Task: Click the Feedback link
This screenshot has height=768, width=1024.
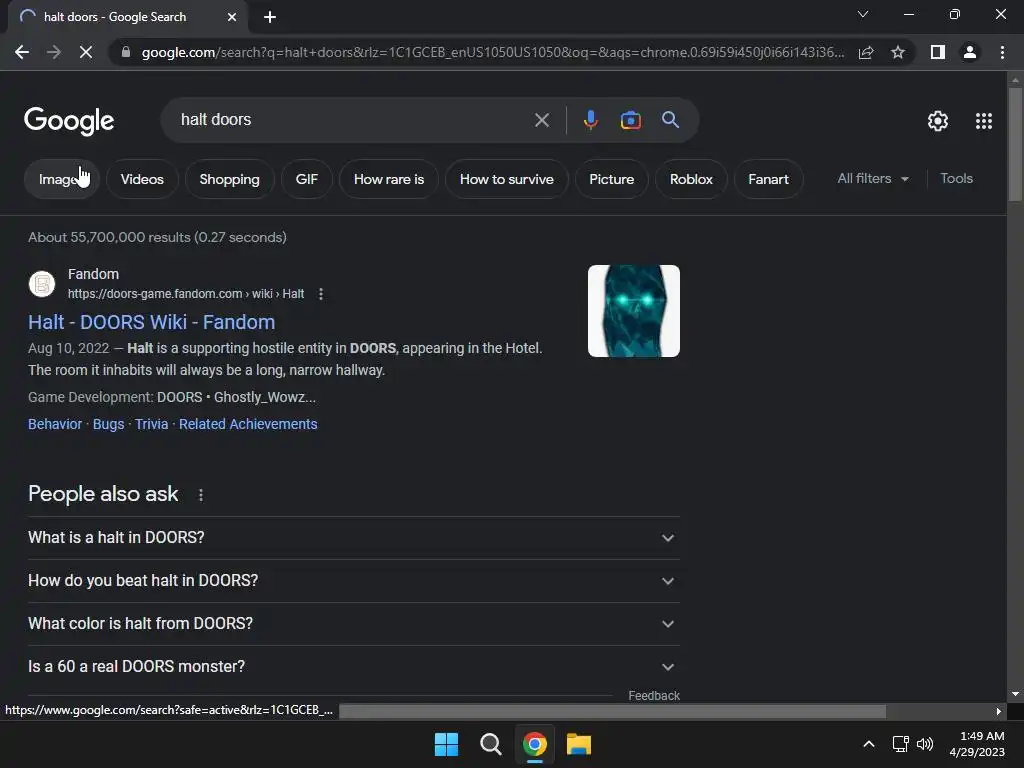Action: [654, 696]
